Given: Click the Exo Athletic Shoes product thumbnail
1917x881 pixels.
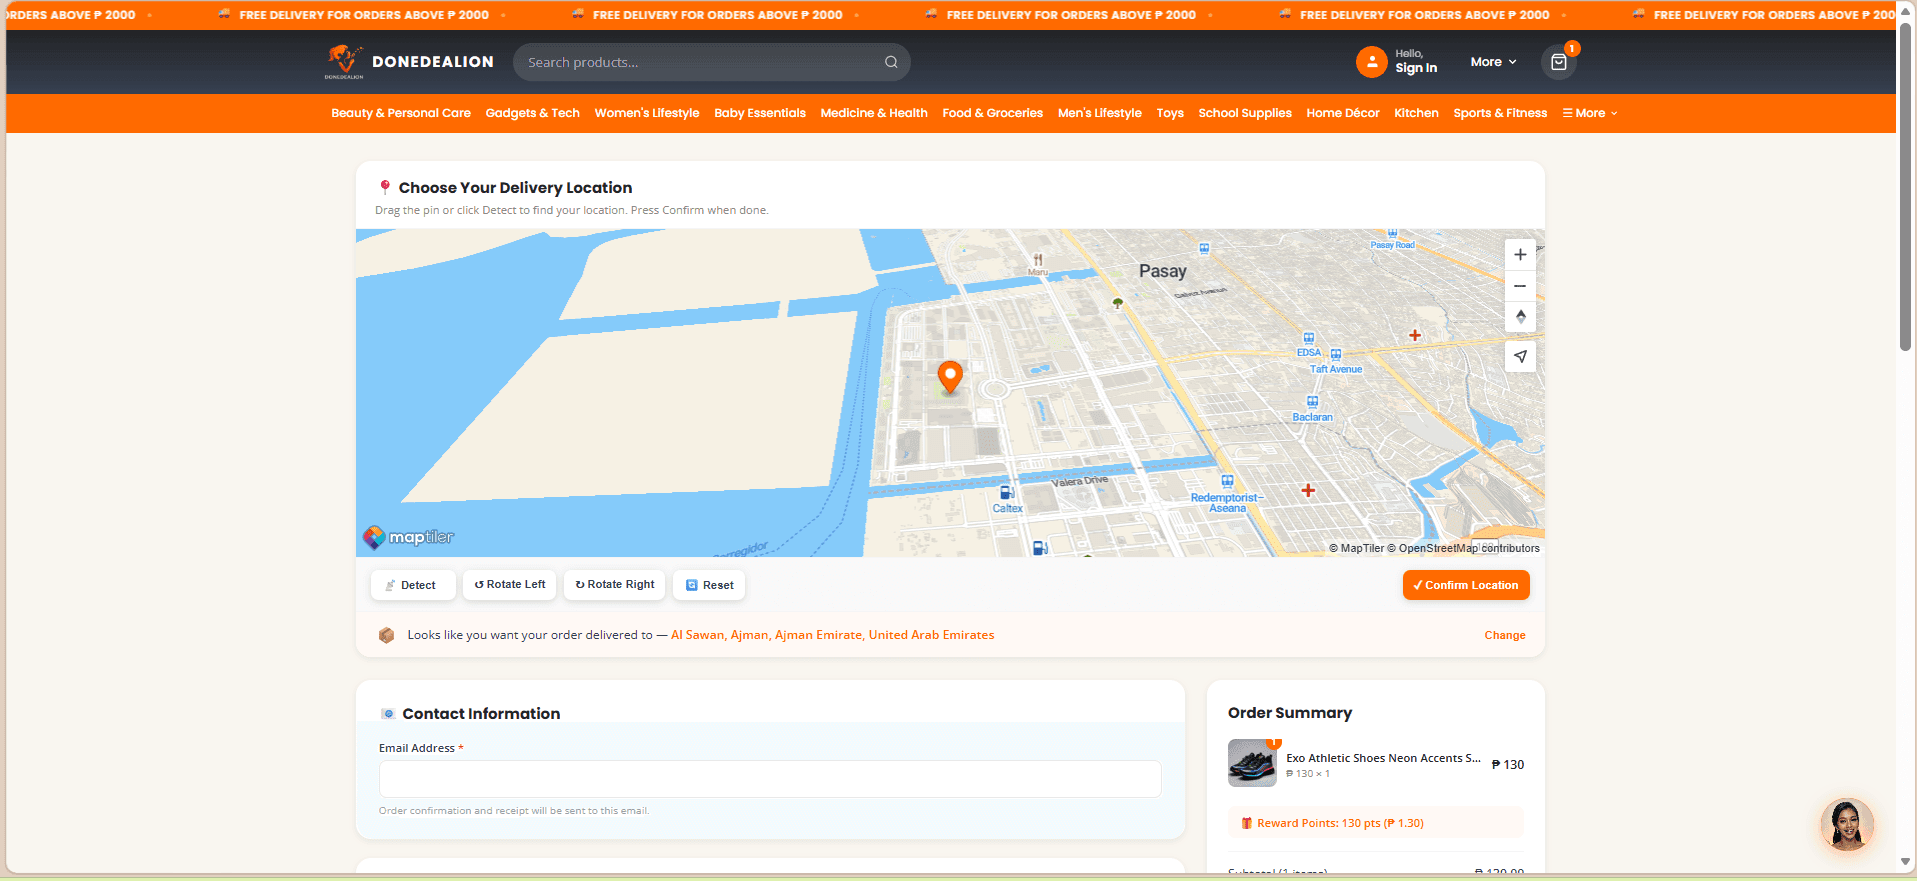Looking at the screenshot, I should 1252,763.
